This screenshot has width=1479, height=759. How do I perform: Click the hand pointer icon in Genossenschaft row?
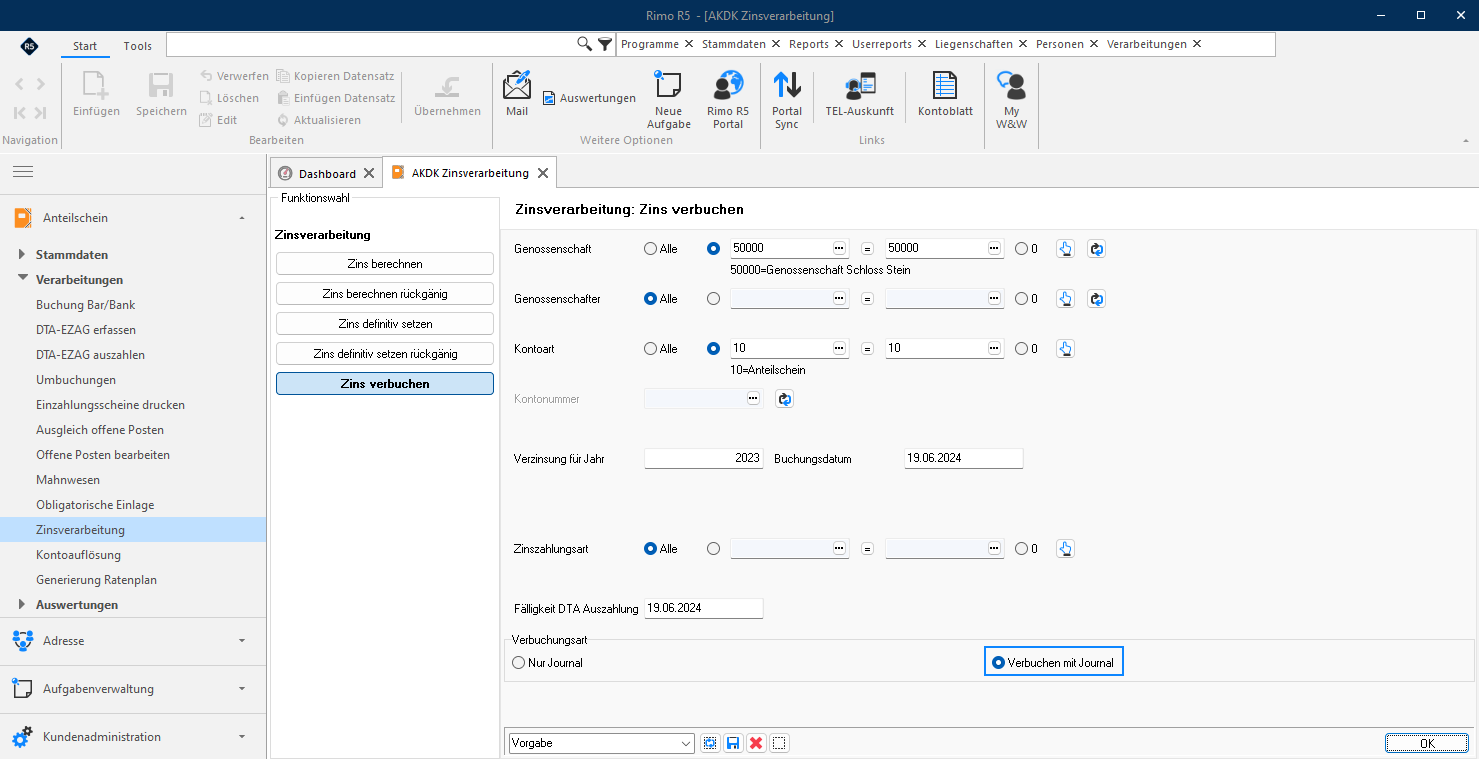(x=1065, y=249)
